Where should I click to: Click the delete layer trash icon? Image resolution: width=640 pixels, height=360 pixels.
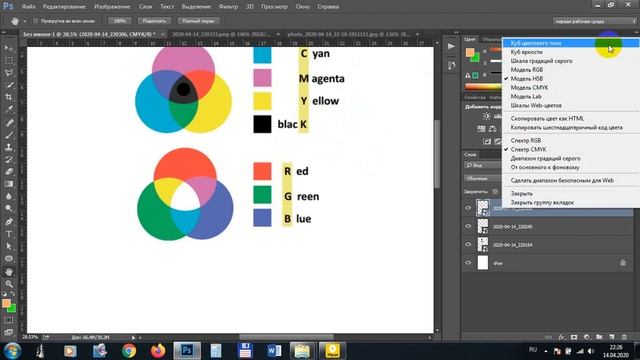[624, 337]
